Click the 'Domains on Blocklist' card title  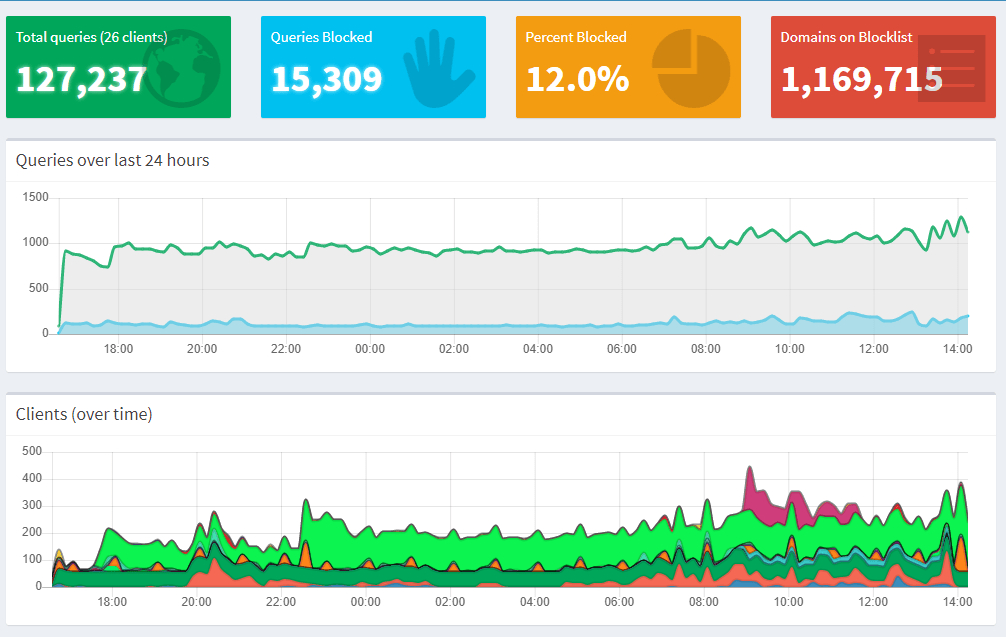point(846,37)
